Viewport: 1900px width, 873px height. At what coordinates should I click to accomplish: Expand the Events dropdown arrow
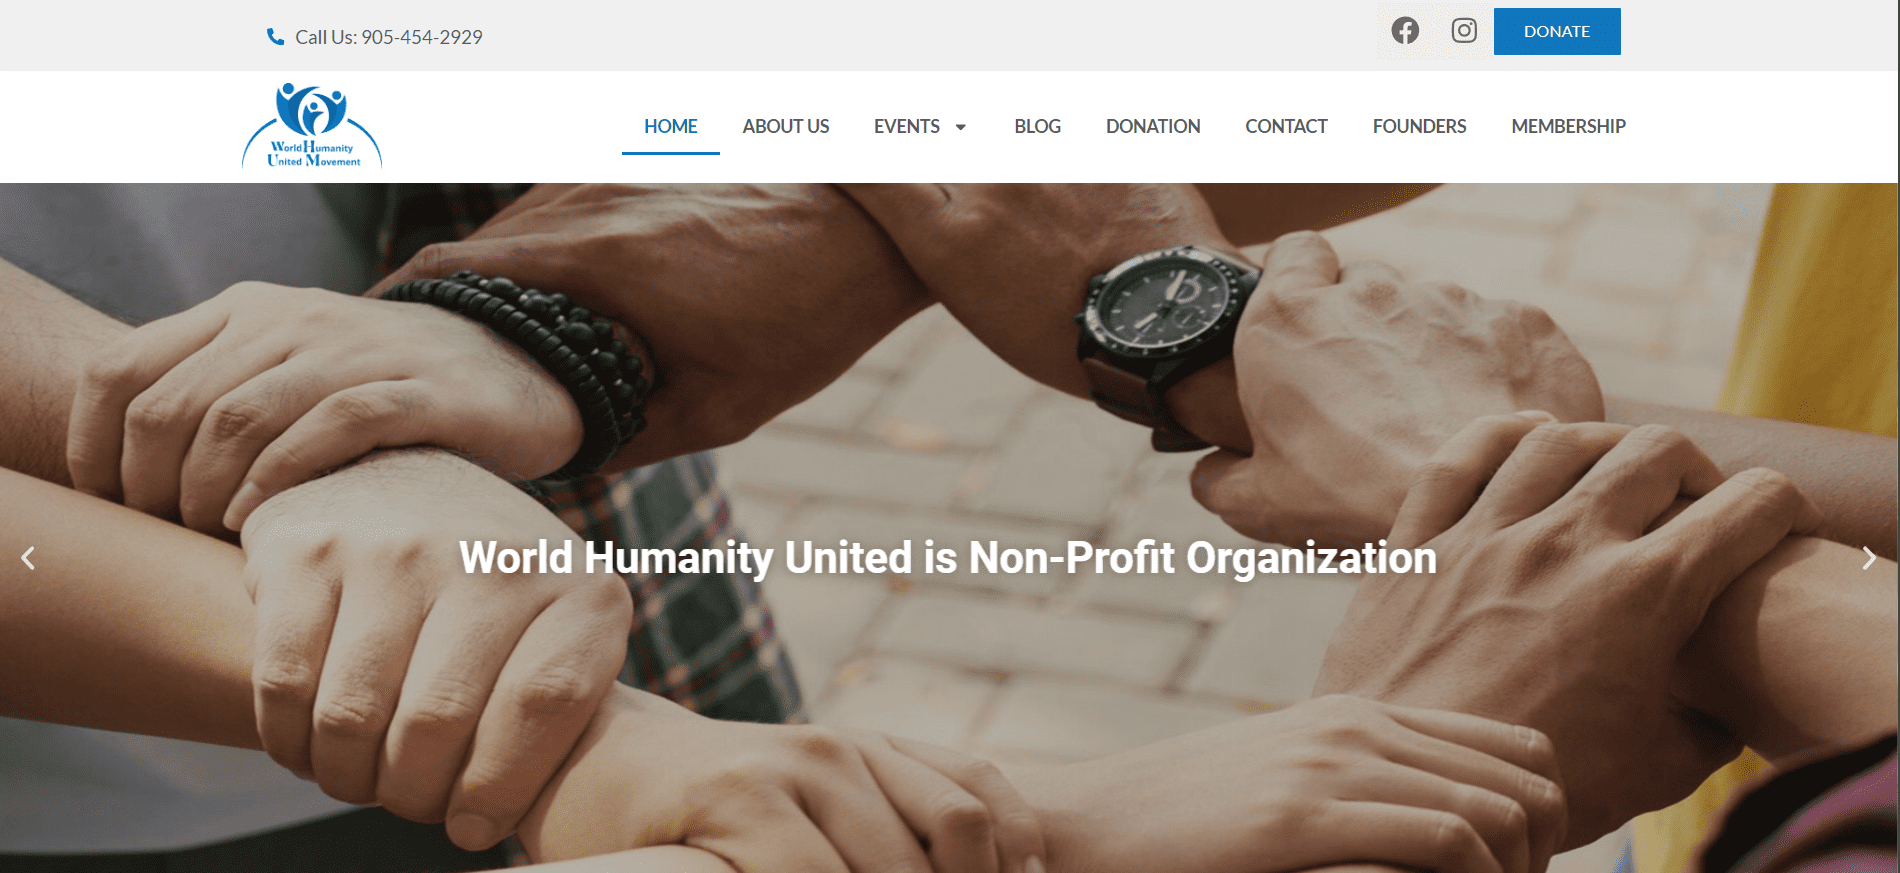pos(961,127)
